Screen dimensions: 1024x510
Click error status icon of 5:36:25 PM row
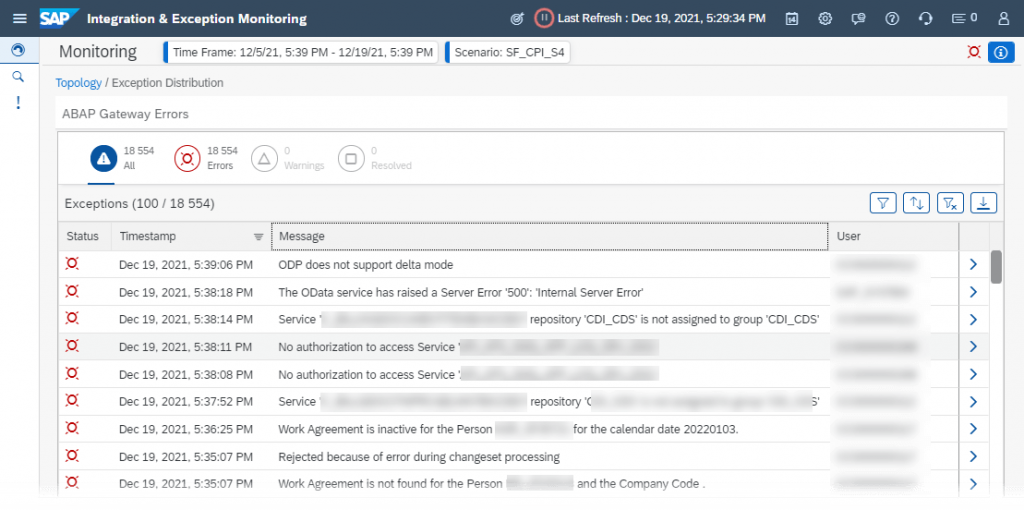pyautogui.click(x=72, y=427)
